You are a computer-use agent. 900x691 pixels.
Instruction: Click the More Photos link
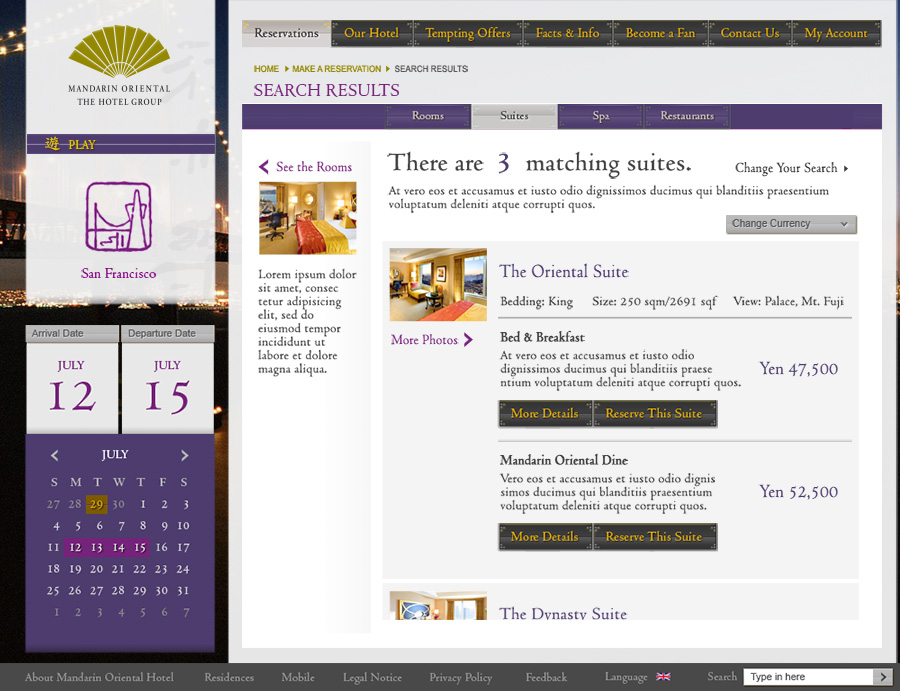pos(424,340)
